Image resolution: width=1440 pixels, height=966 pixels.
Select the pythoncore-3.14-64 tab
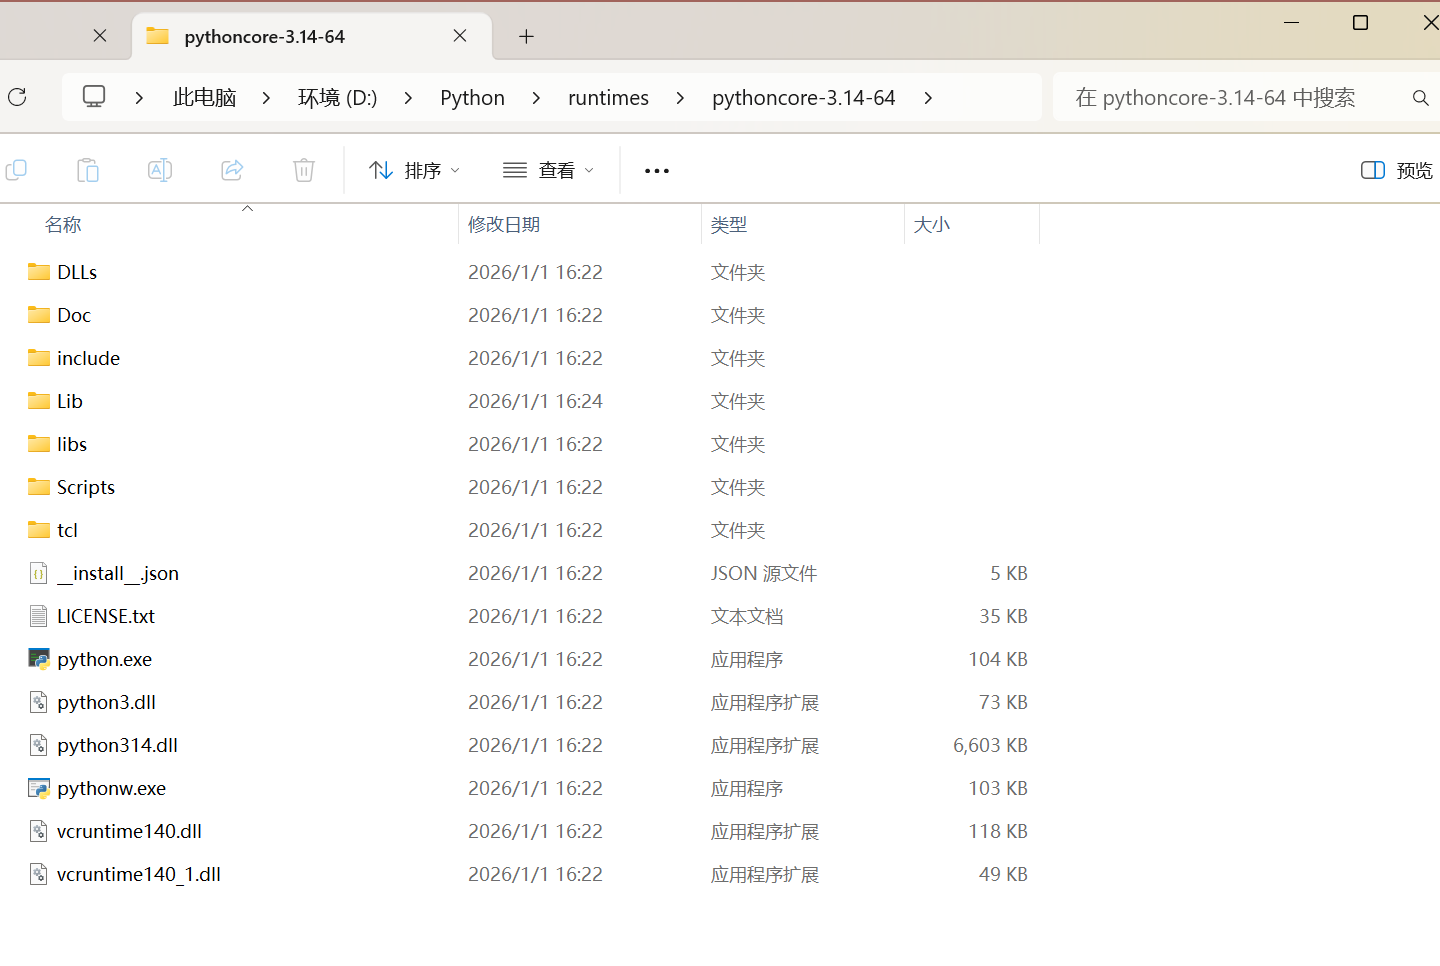264,36
